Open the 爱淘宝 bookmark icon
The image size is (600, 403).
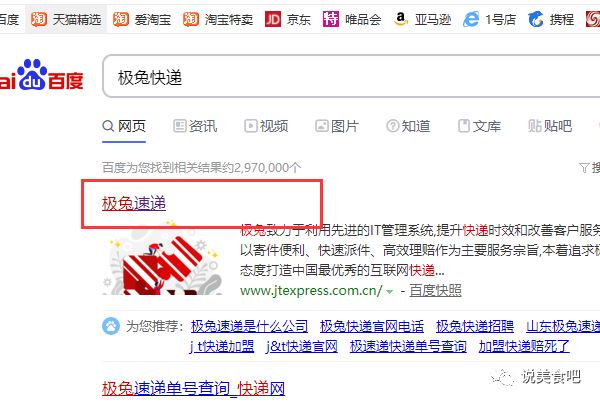[121, 19]
